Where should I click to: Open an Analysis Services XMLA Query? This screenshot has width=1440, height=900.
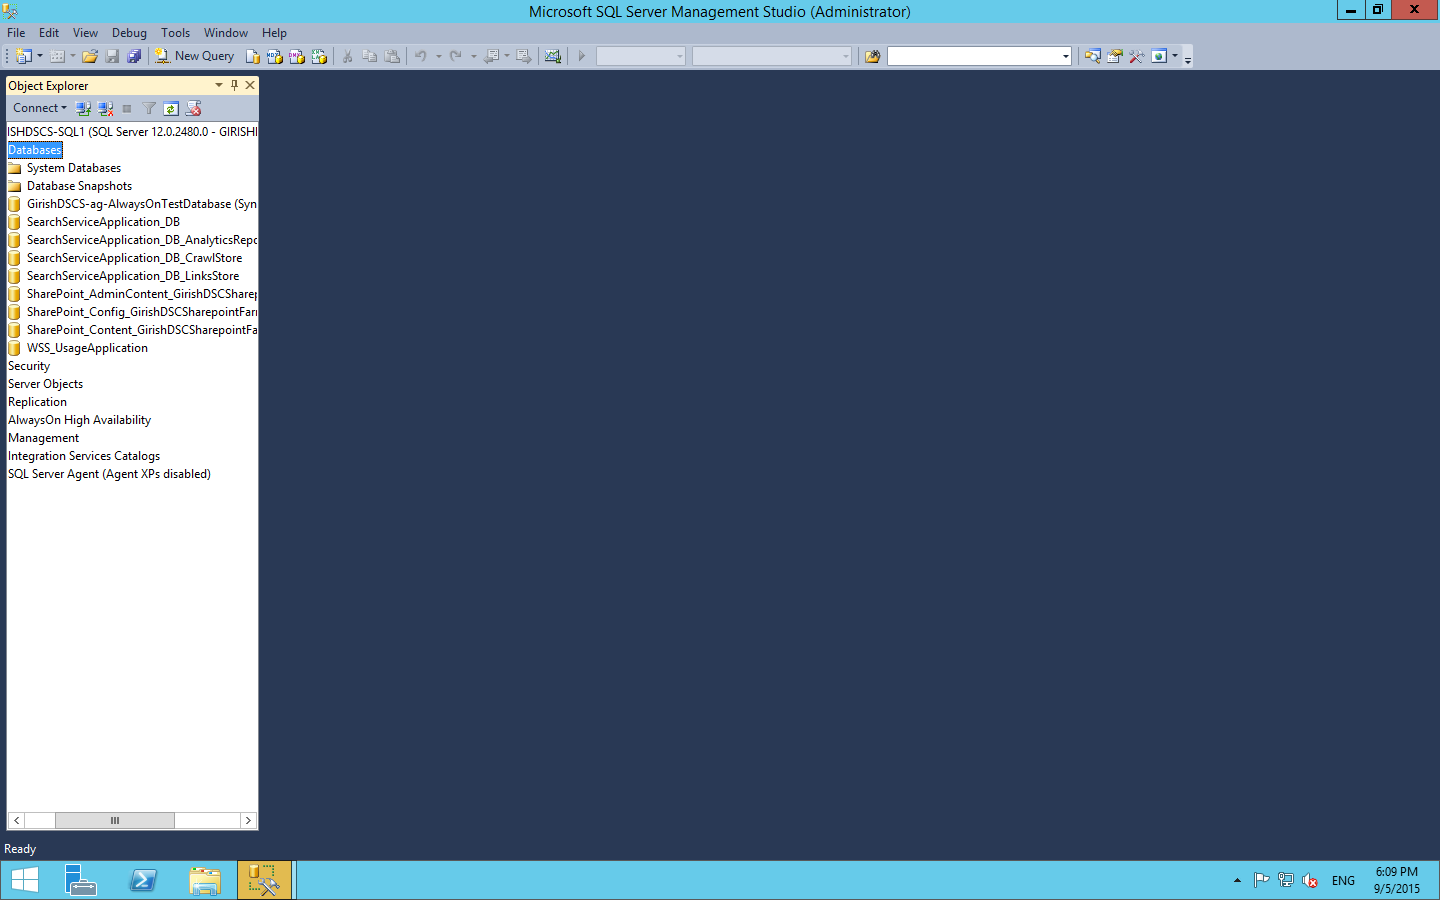click(x=319, y=56)
